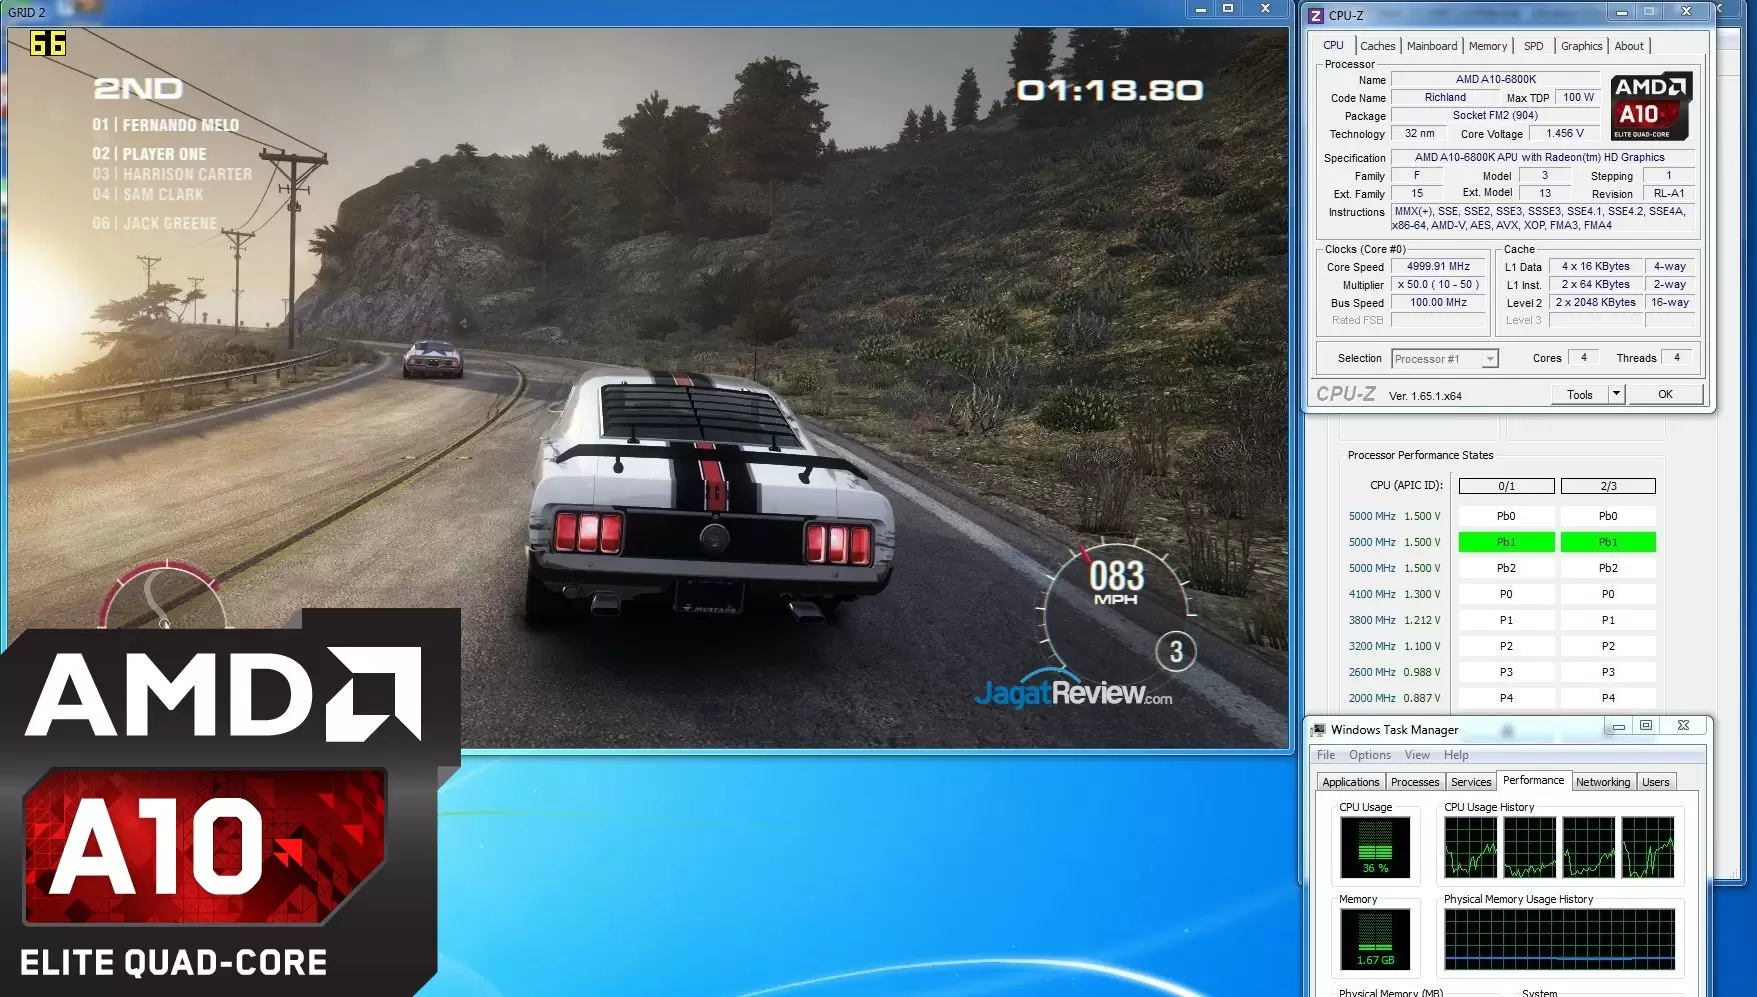This screenshot has width=1757, height=997.
Task: Minimize the CPU-Z window
Action: point(1621,12)
